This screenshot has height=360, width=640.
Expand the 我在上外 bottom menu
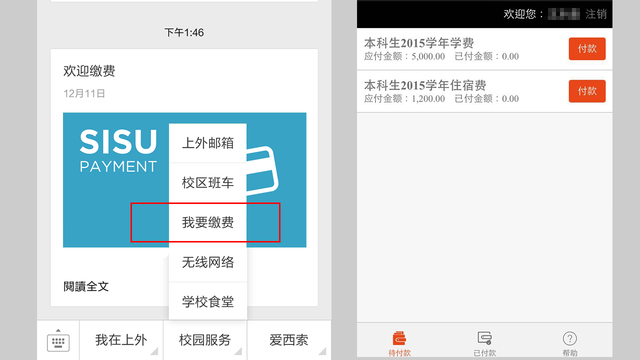click(121, 340)
